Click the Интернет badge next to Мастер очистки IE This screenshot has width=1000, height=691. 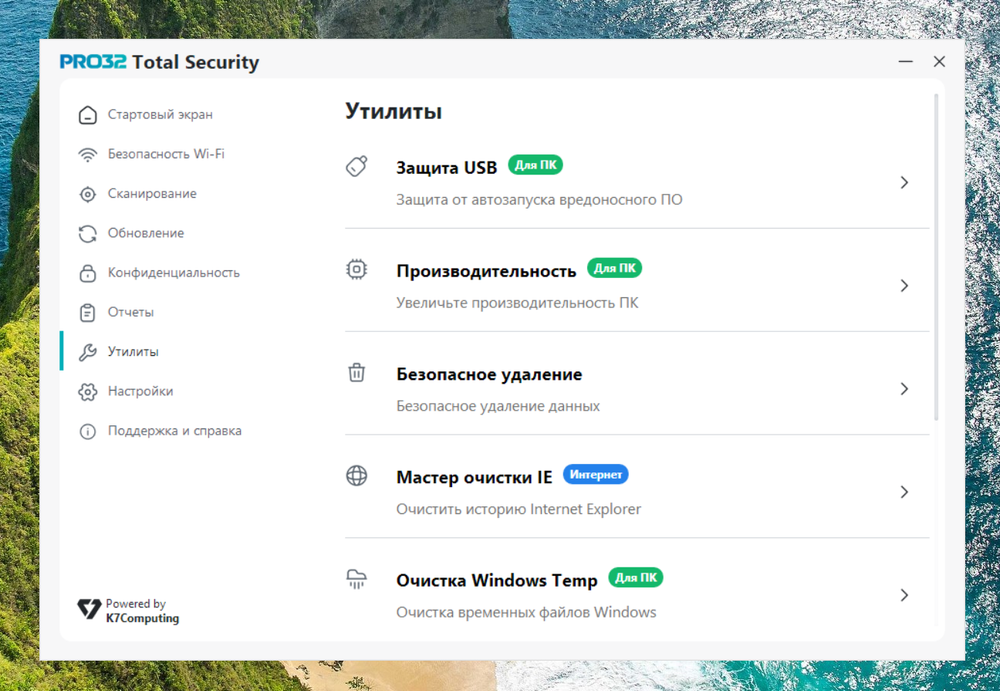(596, 475)
